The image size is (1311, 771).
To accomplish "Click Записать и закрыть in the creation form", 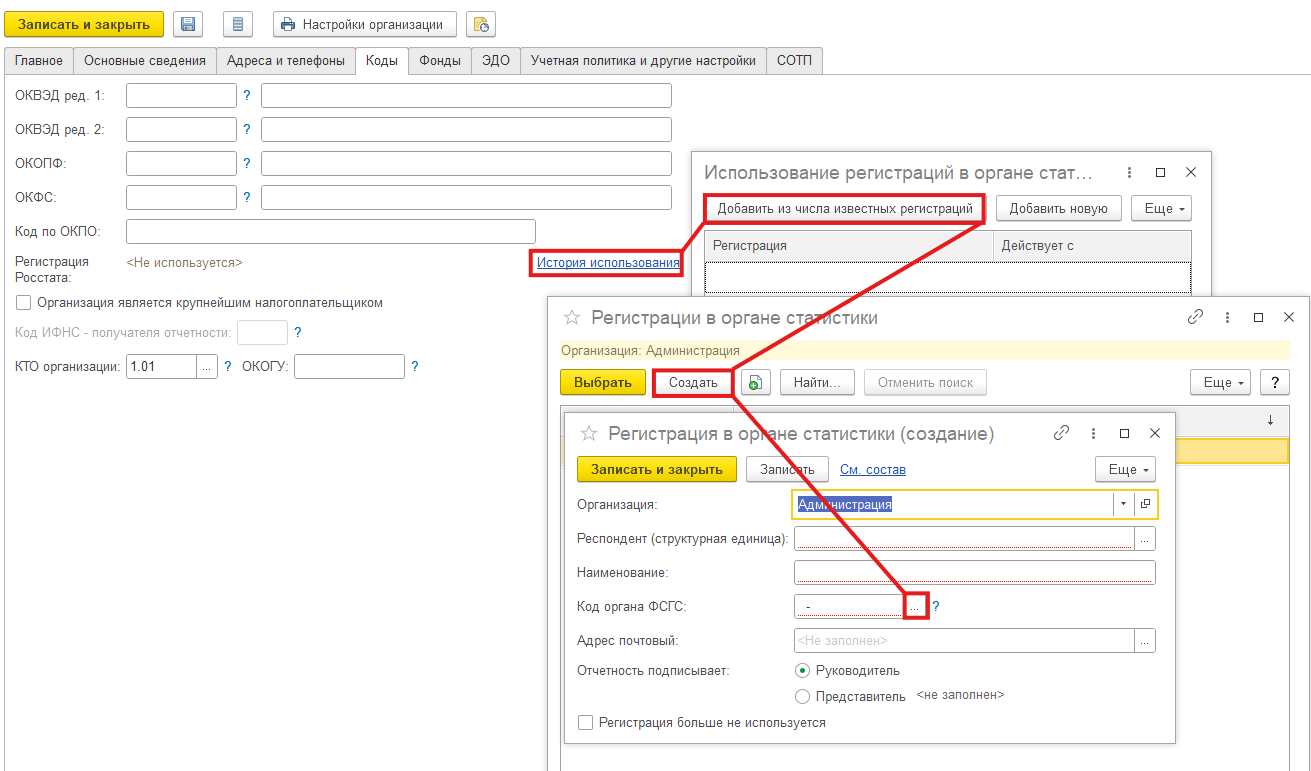I will point(657,469).
